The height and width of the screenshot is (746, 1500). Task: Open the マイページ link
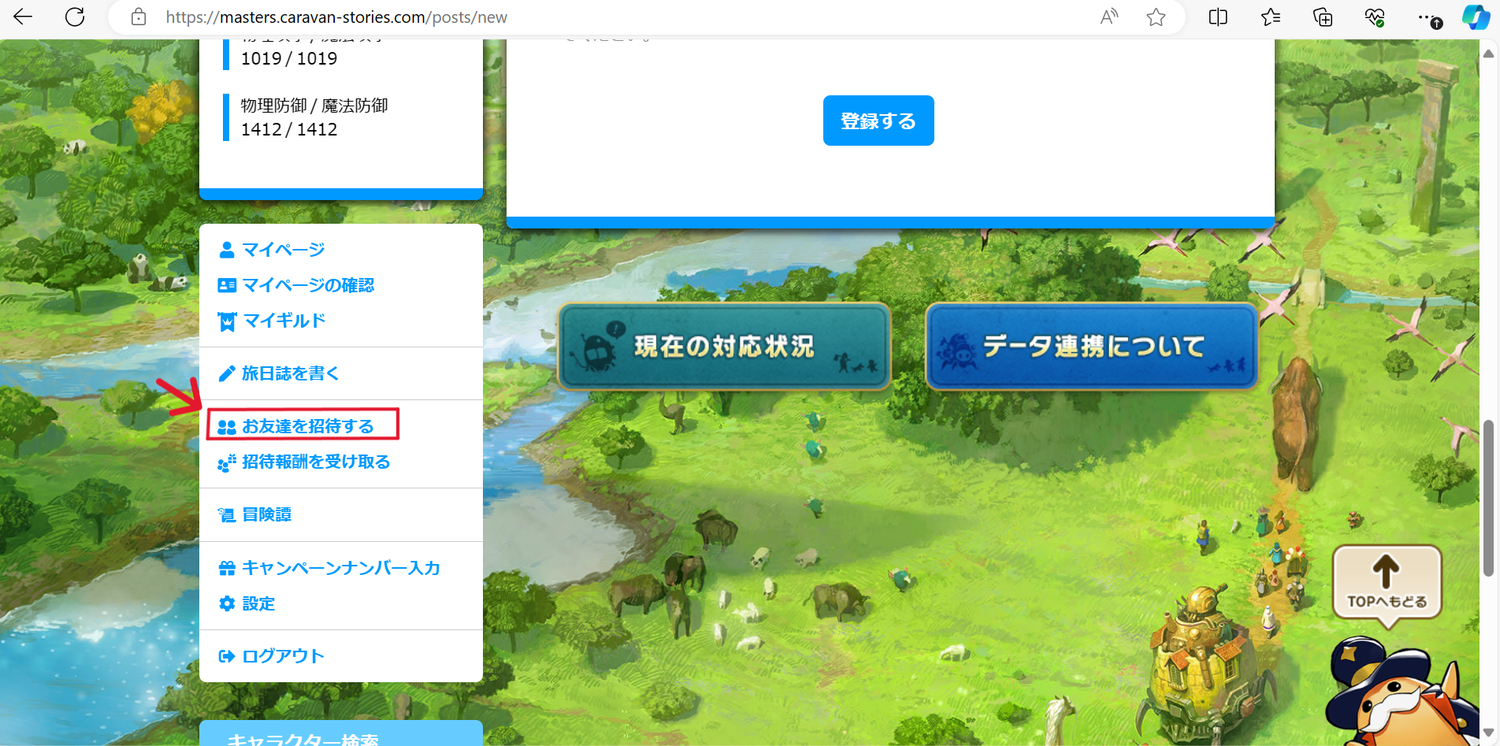point(283,249)
